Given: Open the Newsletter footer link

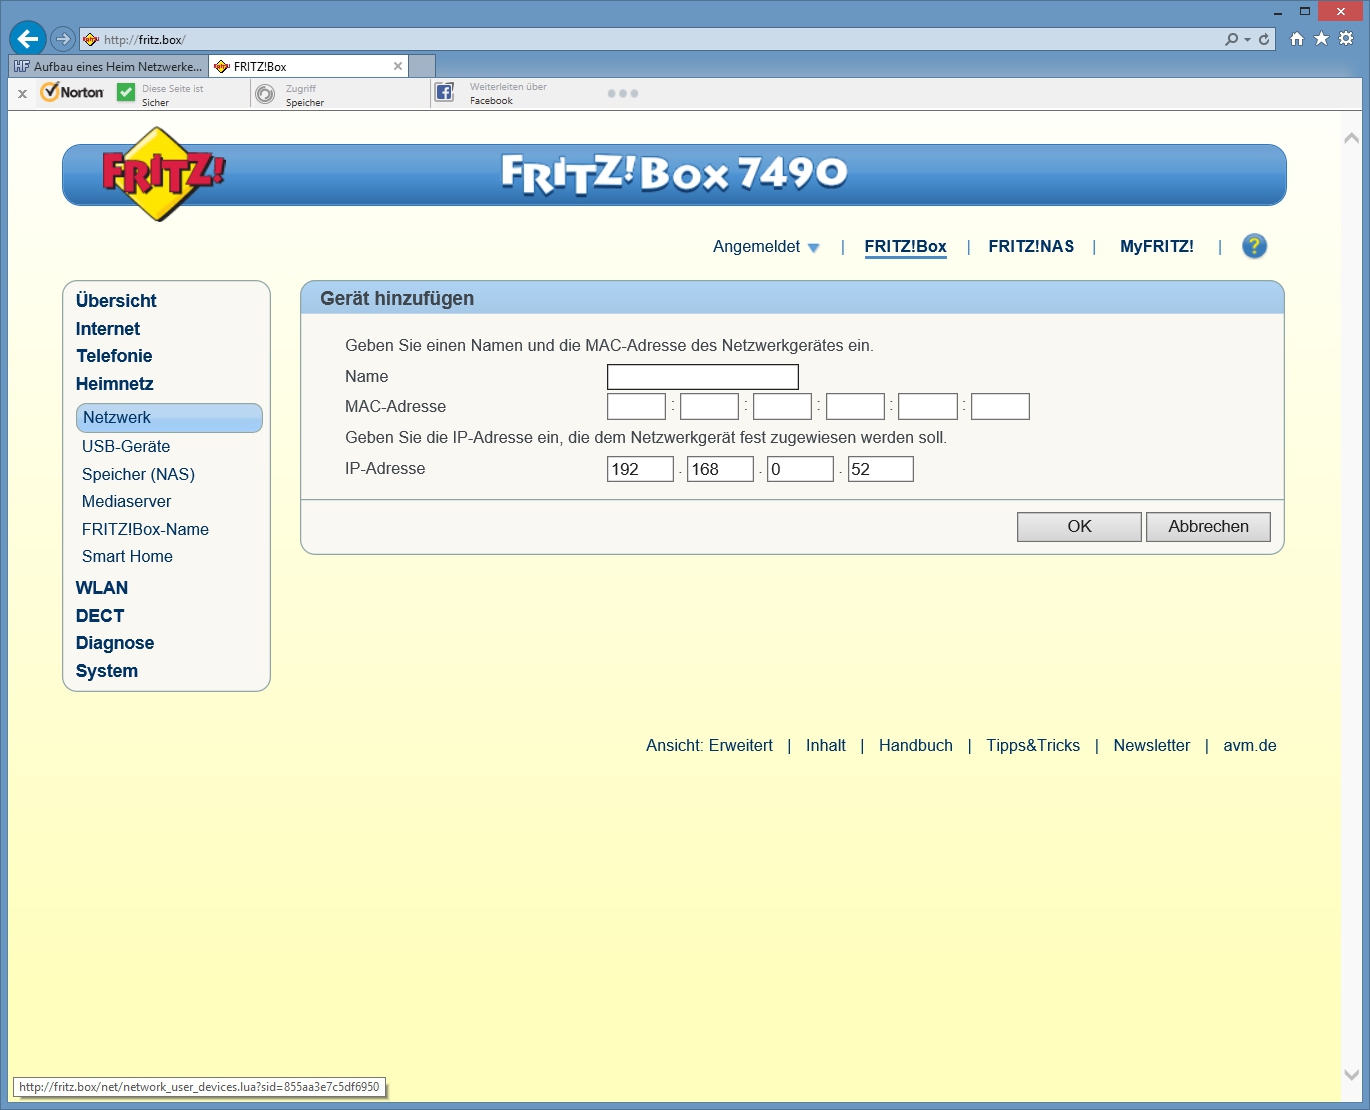Looking at the screenshot, I should click(x=1152, y=746).
